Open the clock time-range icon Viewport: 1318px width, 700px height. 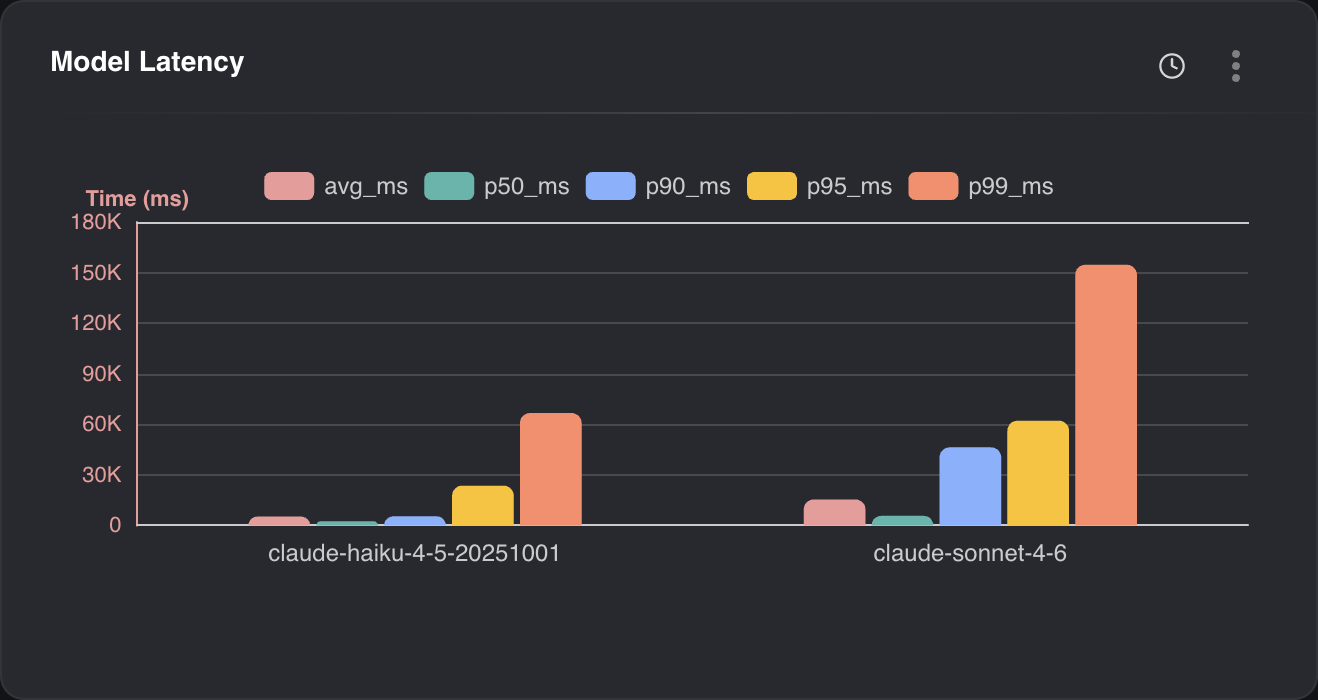click(x=1171, y=66)
